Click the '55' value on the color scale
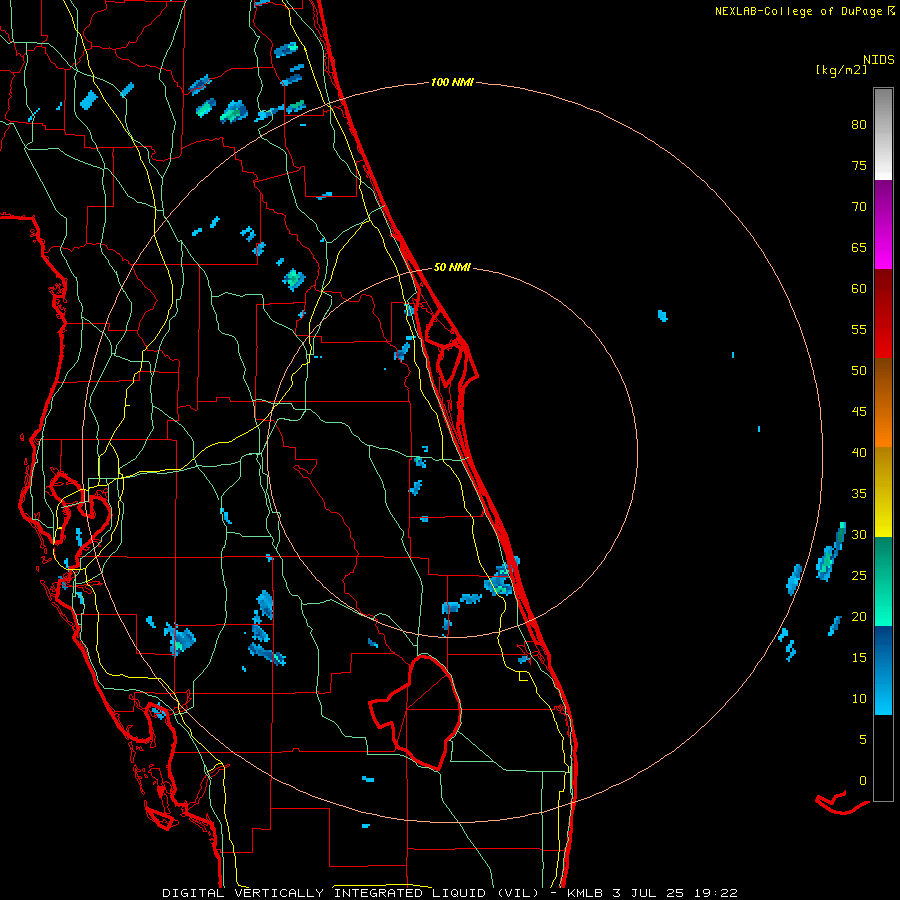The image size is (900, 900). [x=859, y=330]
